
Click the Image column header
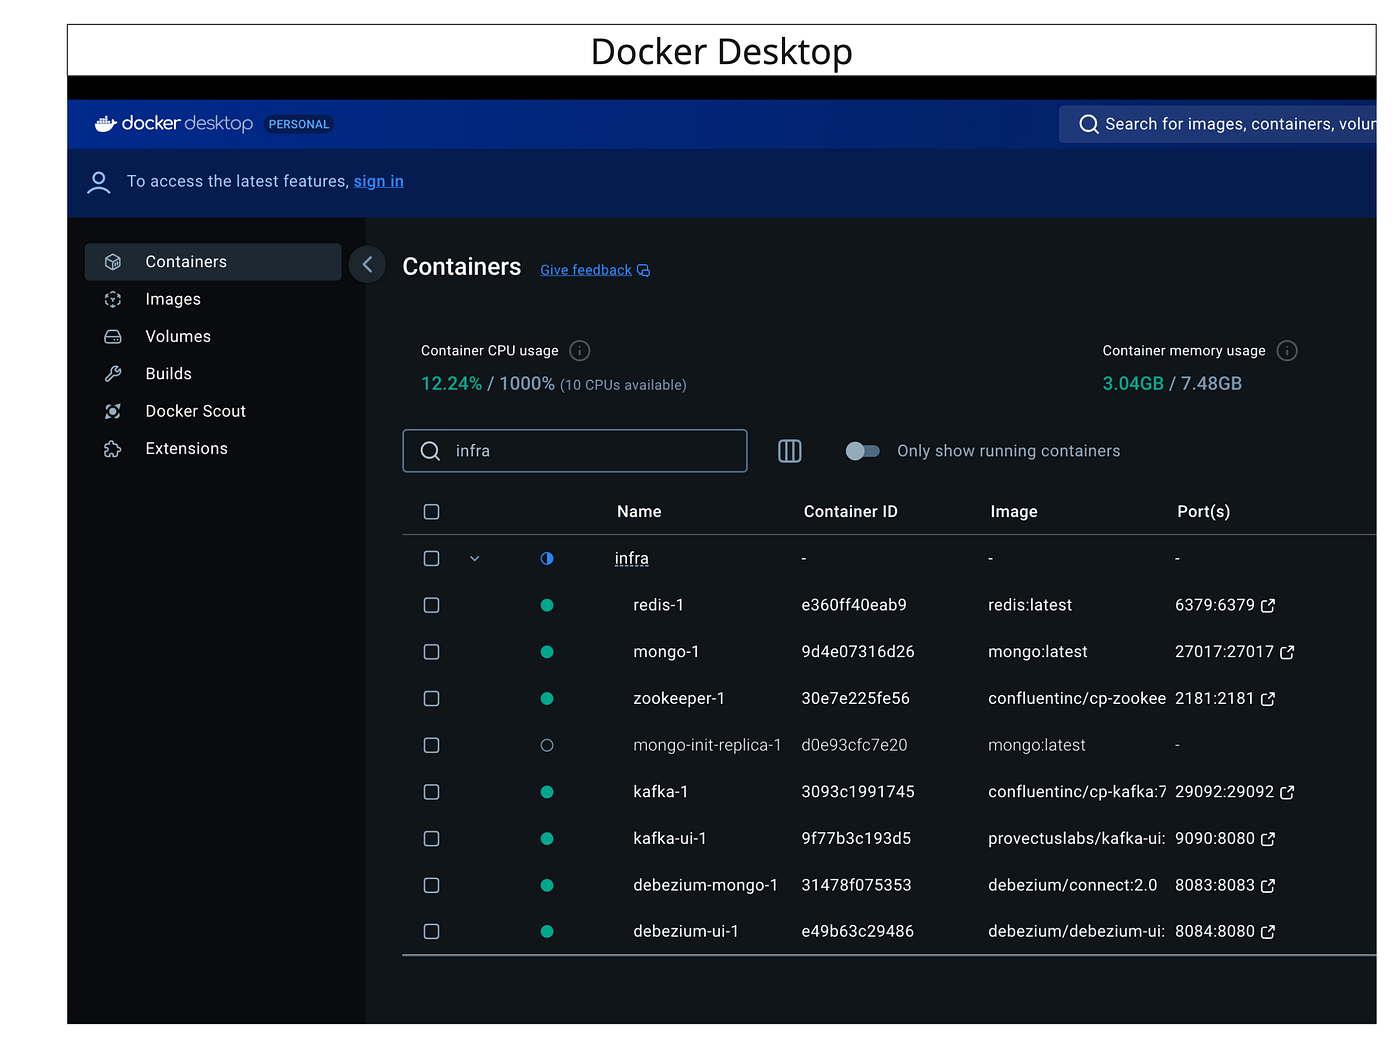point(1014,512)
